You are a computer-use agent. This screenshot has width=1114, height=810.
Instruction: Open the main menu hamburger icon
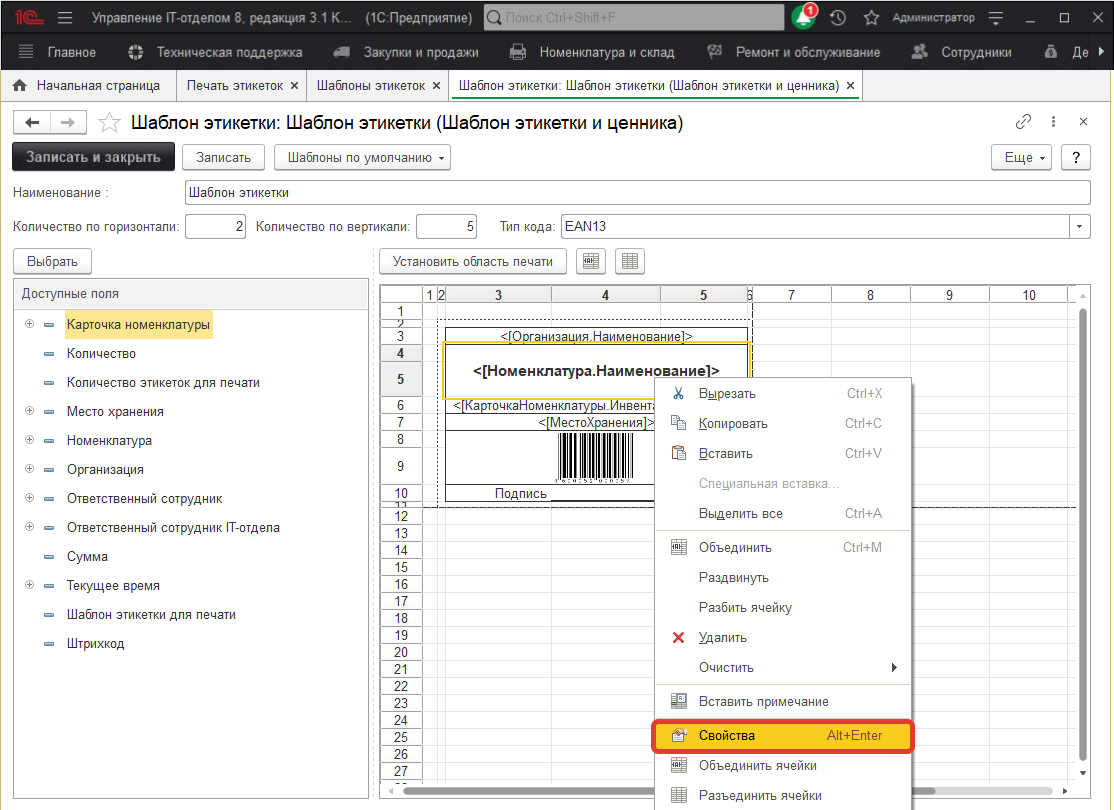coord(65,18)
